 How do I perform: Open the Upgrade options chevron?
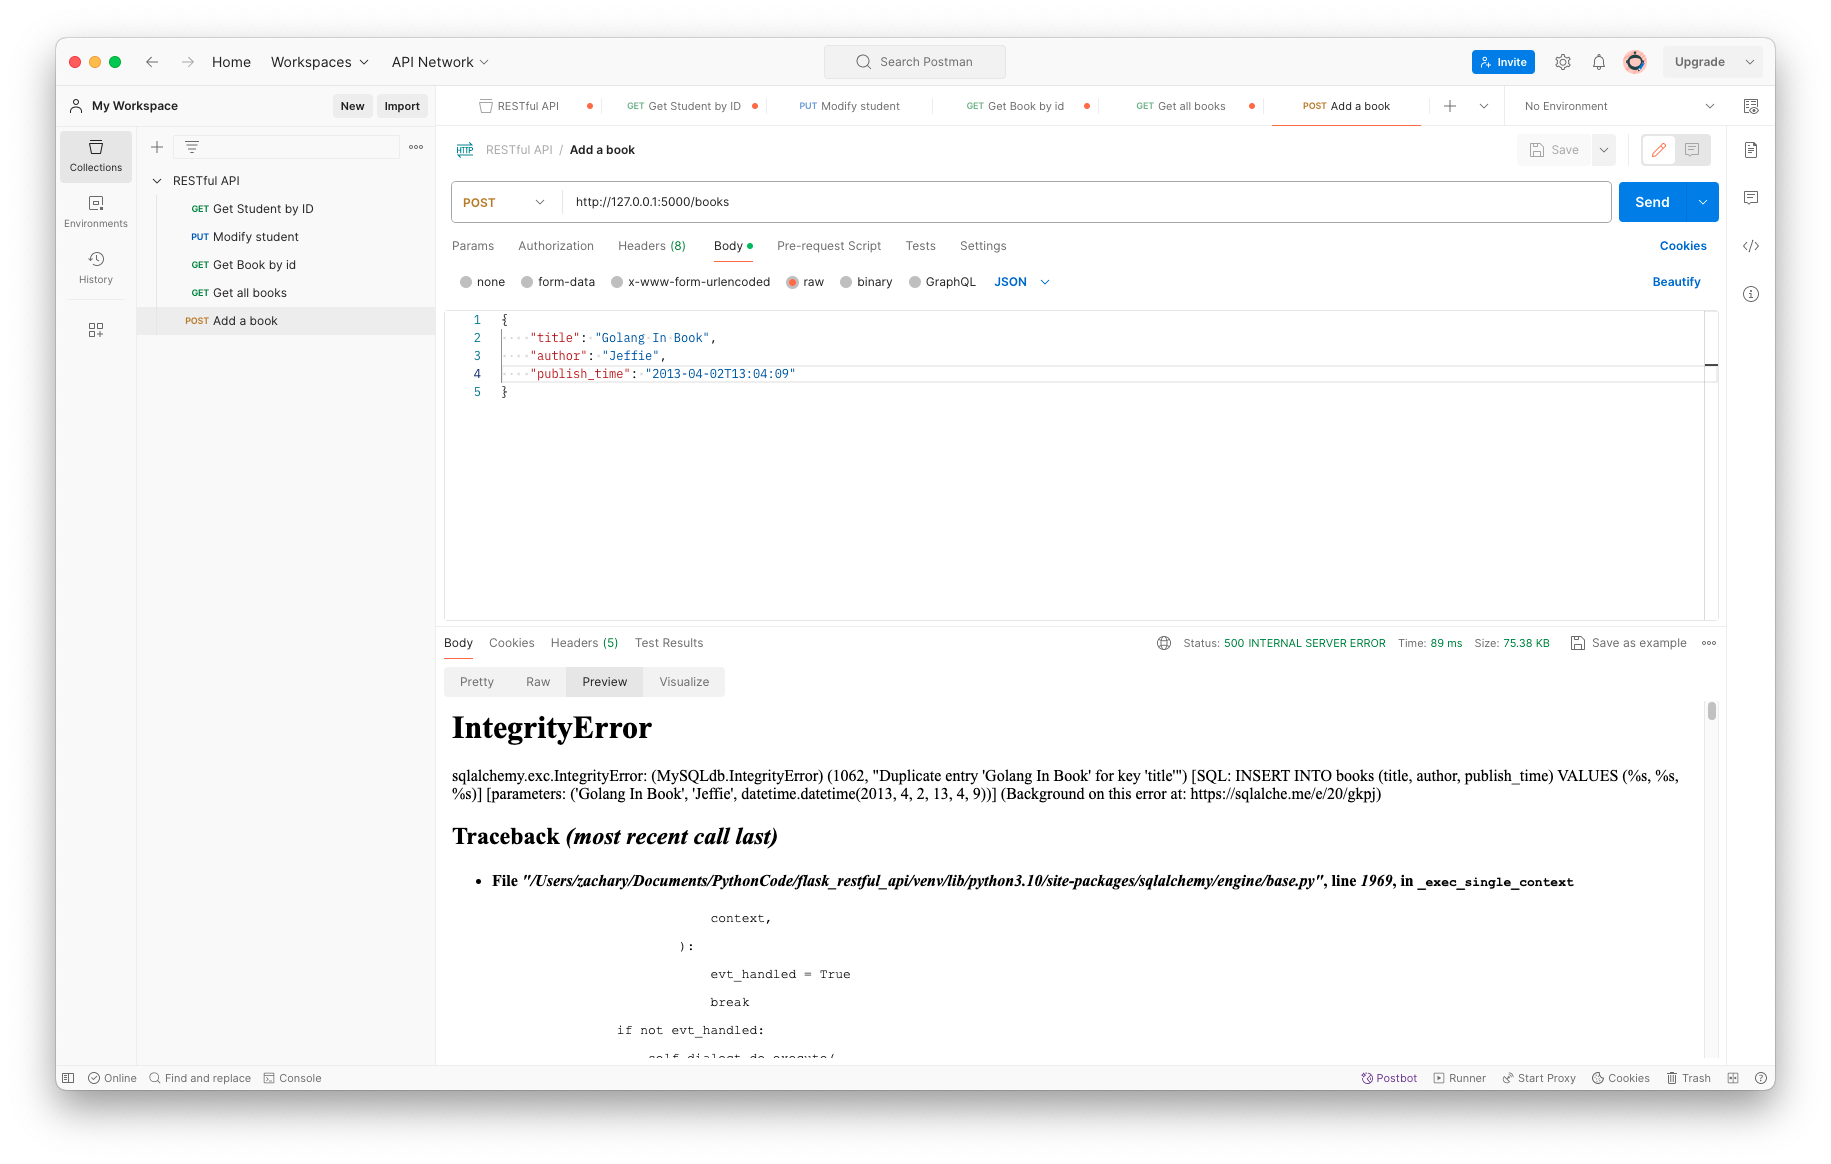pyautogui.click(x=1750, y=62)
